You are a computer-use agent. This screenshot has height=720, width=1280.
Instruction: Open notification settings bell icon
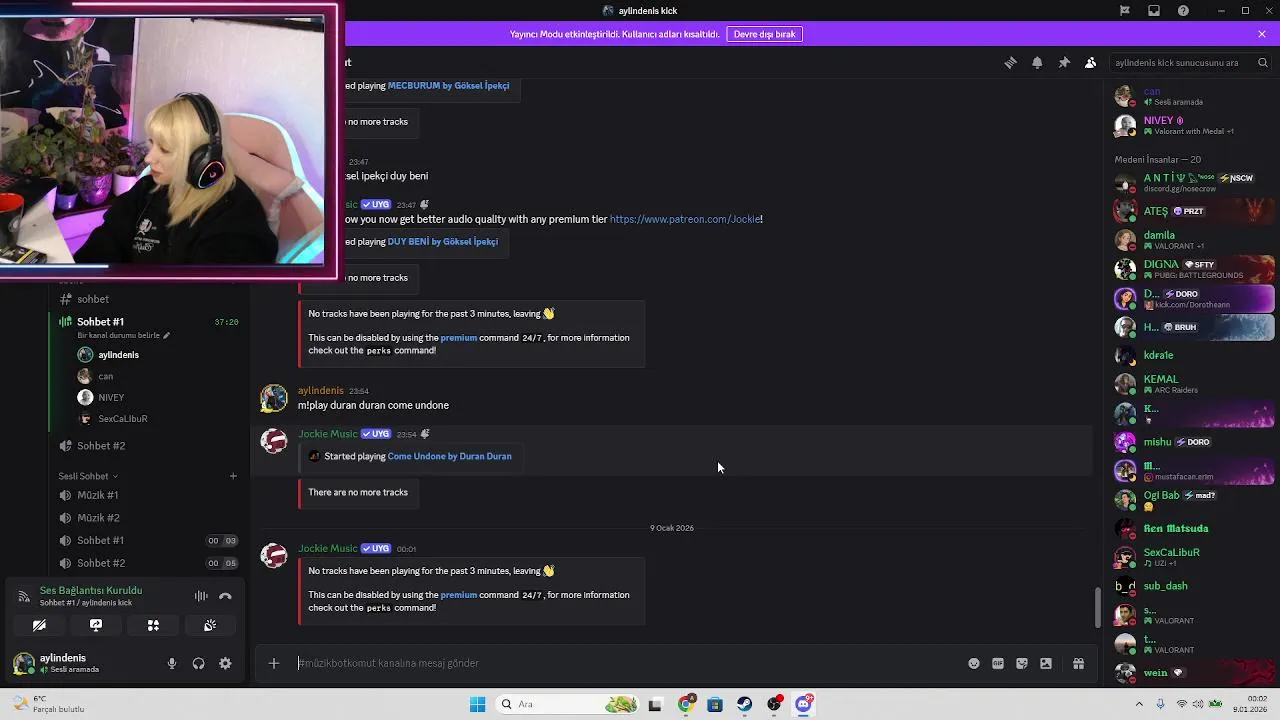coord(1037,62)
